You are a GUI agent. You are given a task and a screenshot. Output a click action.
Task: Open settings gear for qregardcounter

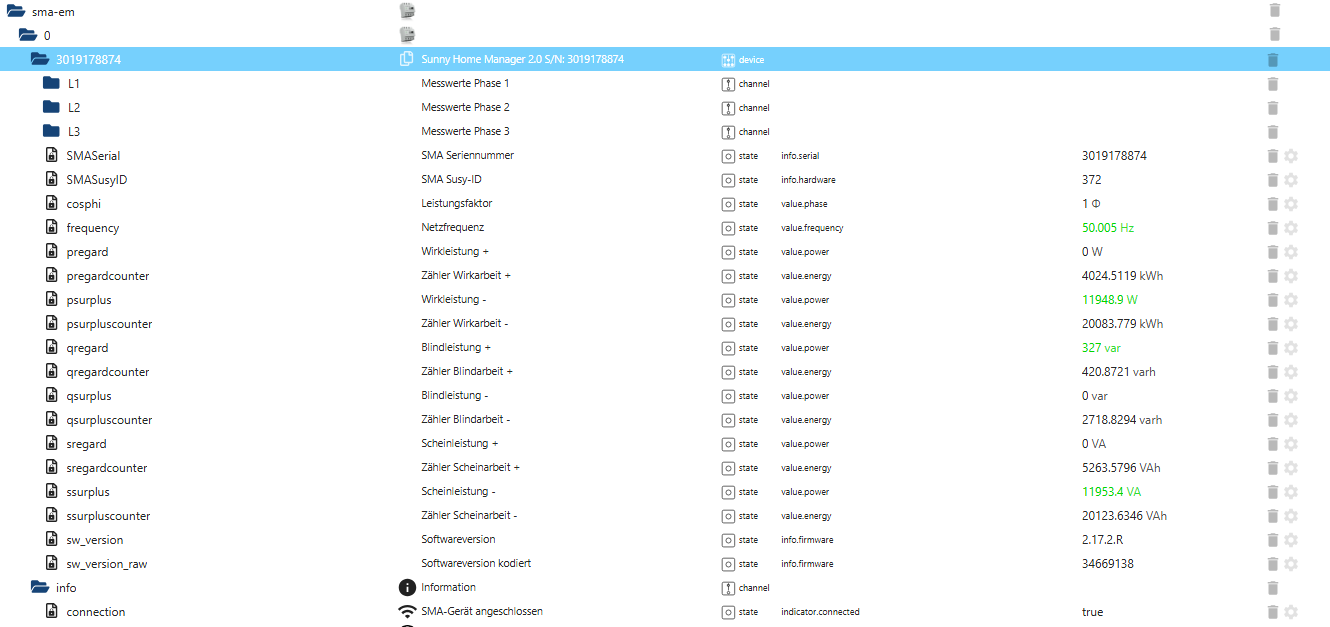[x=1291, y=372]
